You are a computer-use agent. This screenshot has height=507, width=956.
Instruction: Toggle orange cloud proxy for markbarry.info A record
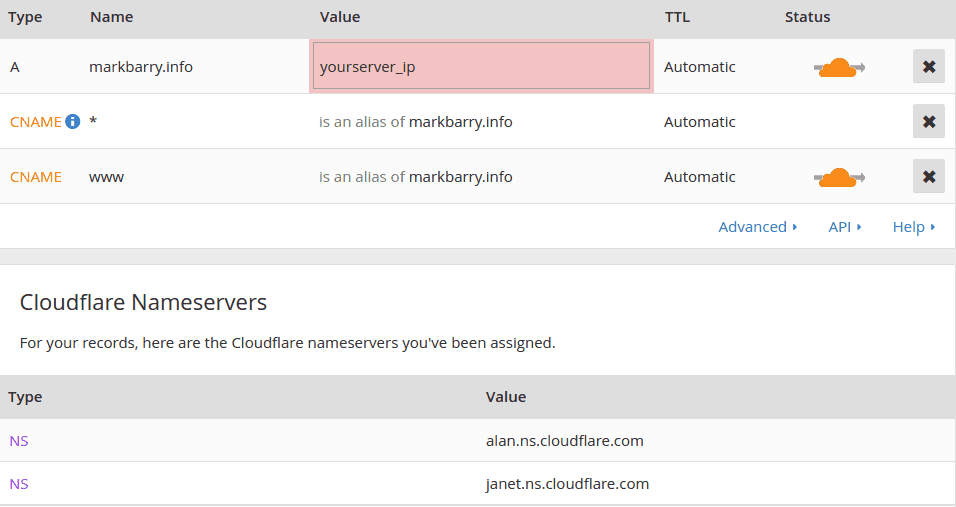pos(839,67)
